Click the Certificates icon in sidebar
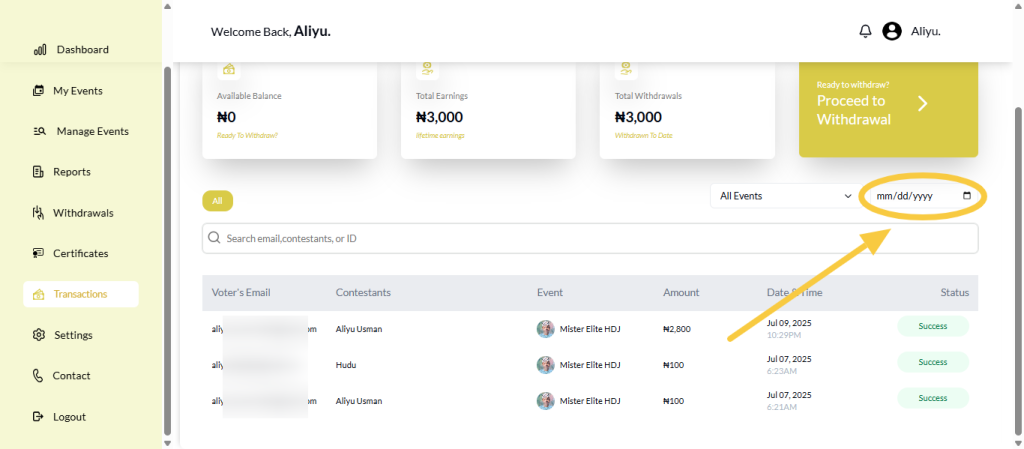1024x449 pixels. click(x=38, y=254)
